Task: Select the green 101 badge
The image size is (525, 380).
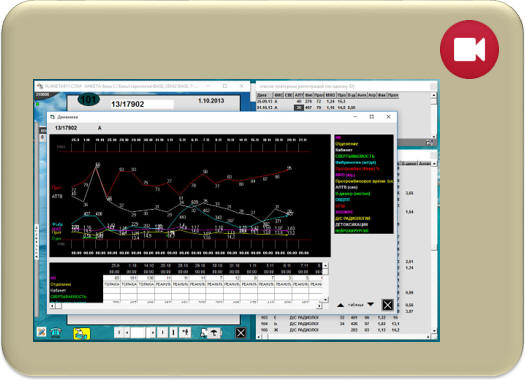Action: click(x=88, y=99)
